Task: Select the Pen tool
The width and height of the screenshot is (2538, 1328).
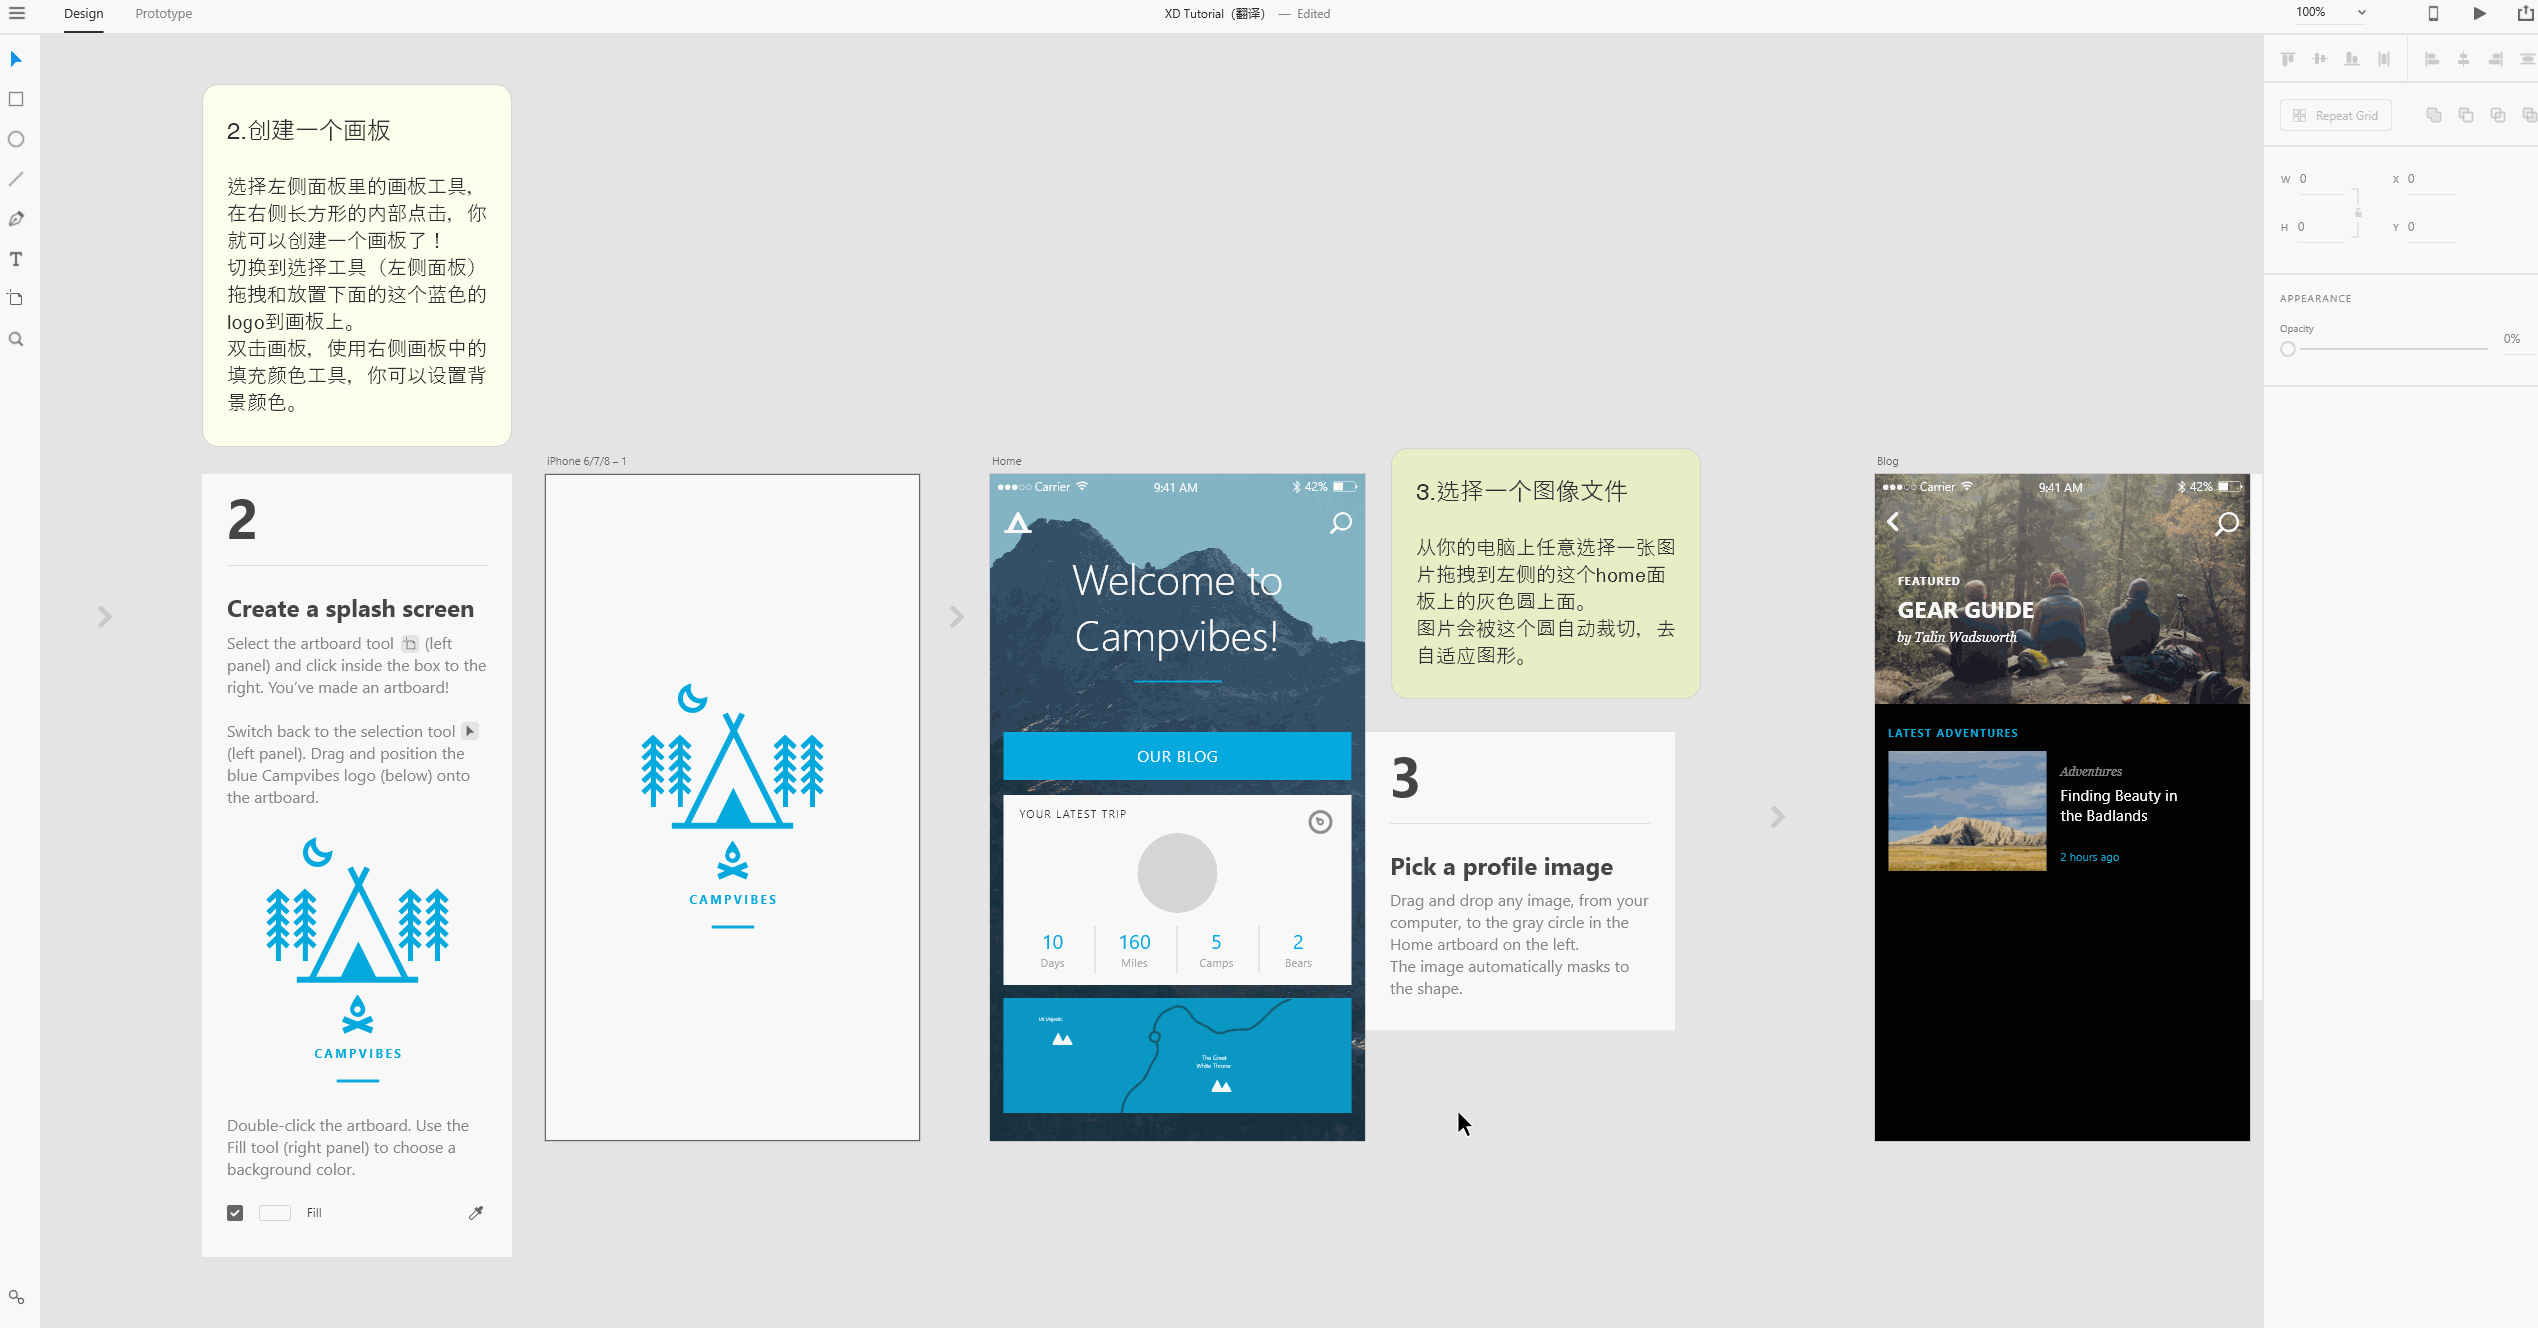Action: point(16,219)
